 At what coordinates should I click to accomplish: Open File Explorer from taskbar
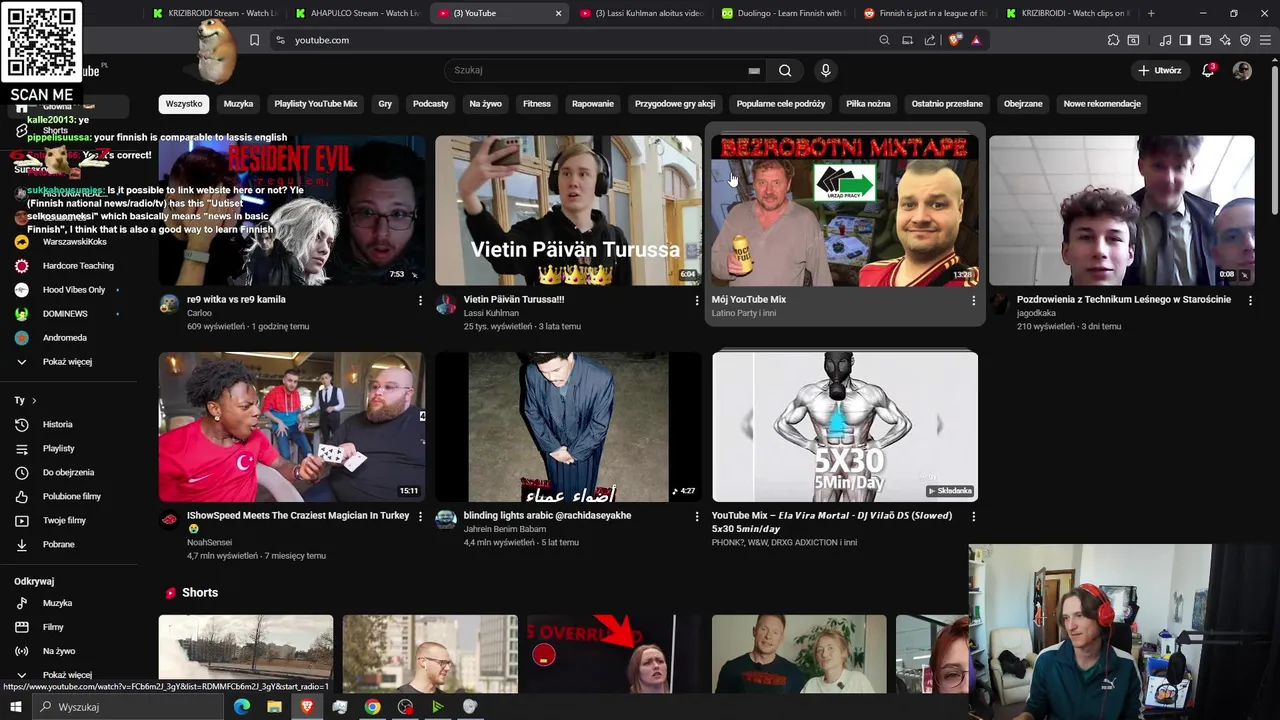274,707
